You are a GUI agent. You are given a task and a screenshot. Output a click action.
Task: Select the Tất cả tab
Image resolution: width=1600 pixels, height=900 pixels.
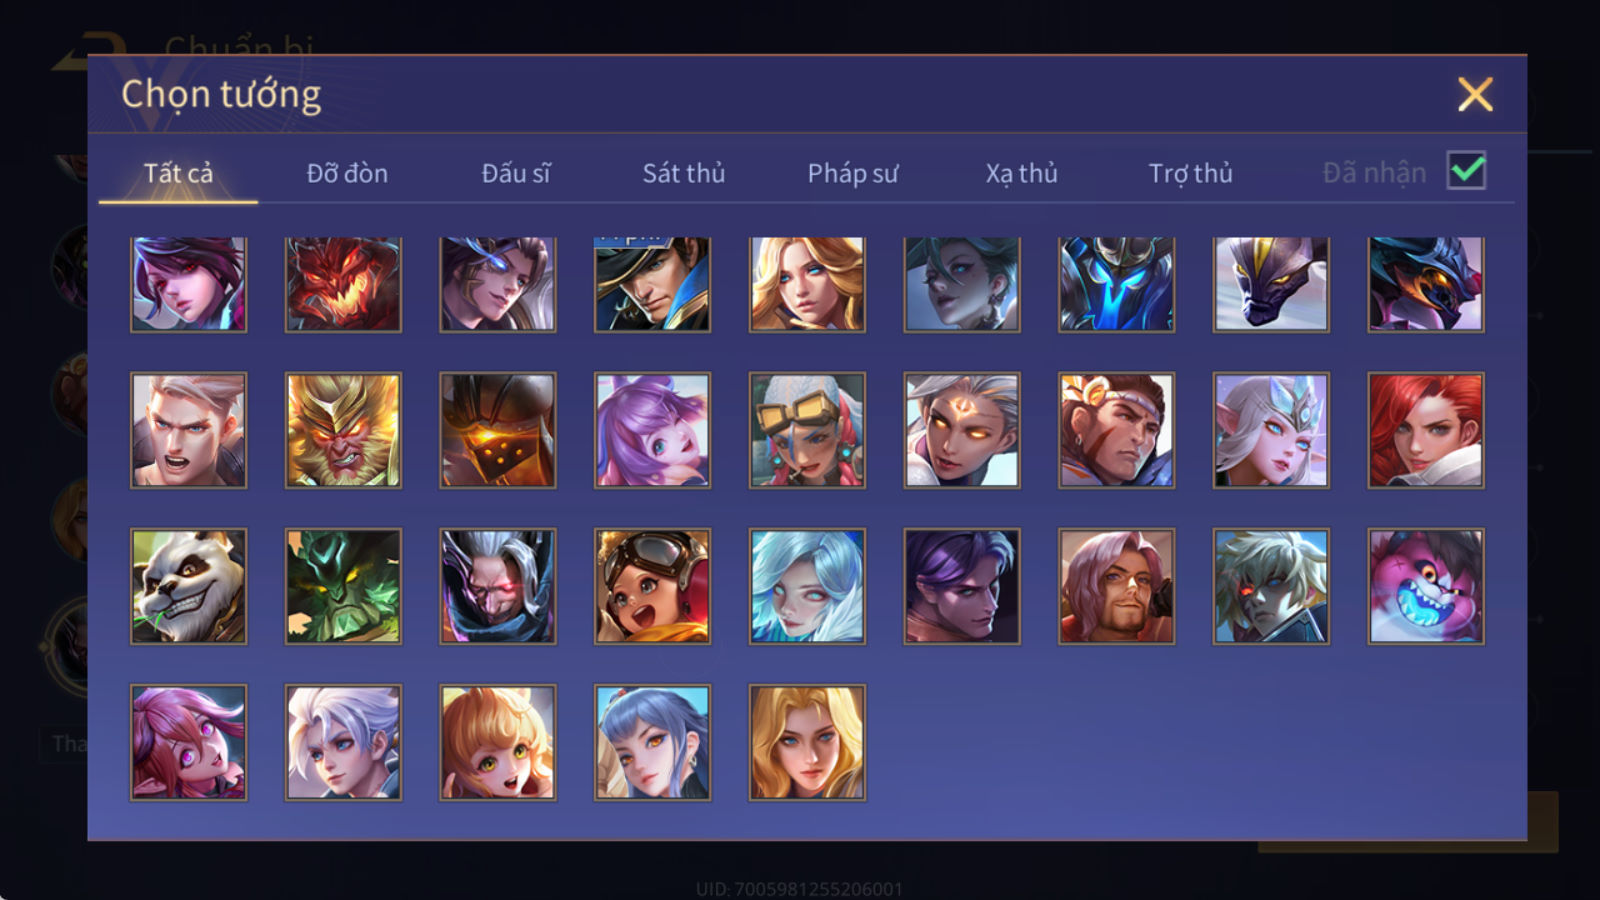coord(178,173)
